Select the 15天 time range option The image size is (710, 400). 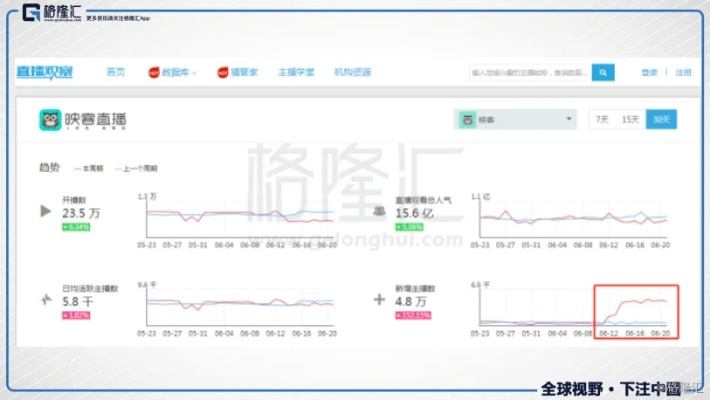click(630, 119)
